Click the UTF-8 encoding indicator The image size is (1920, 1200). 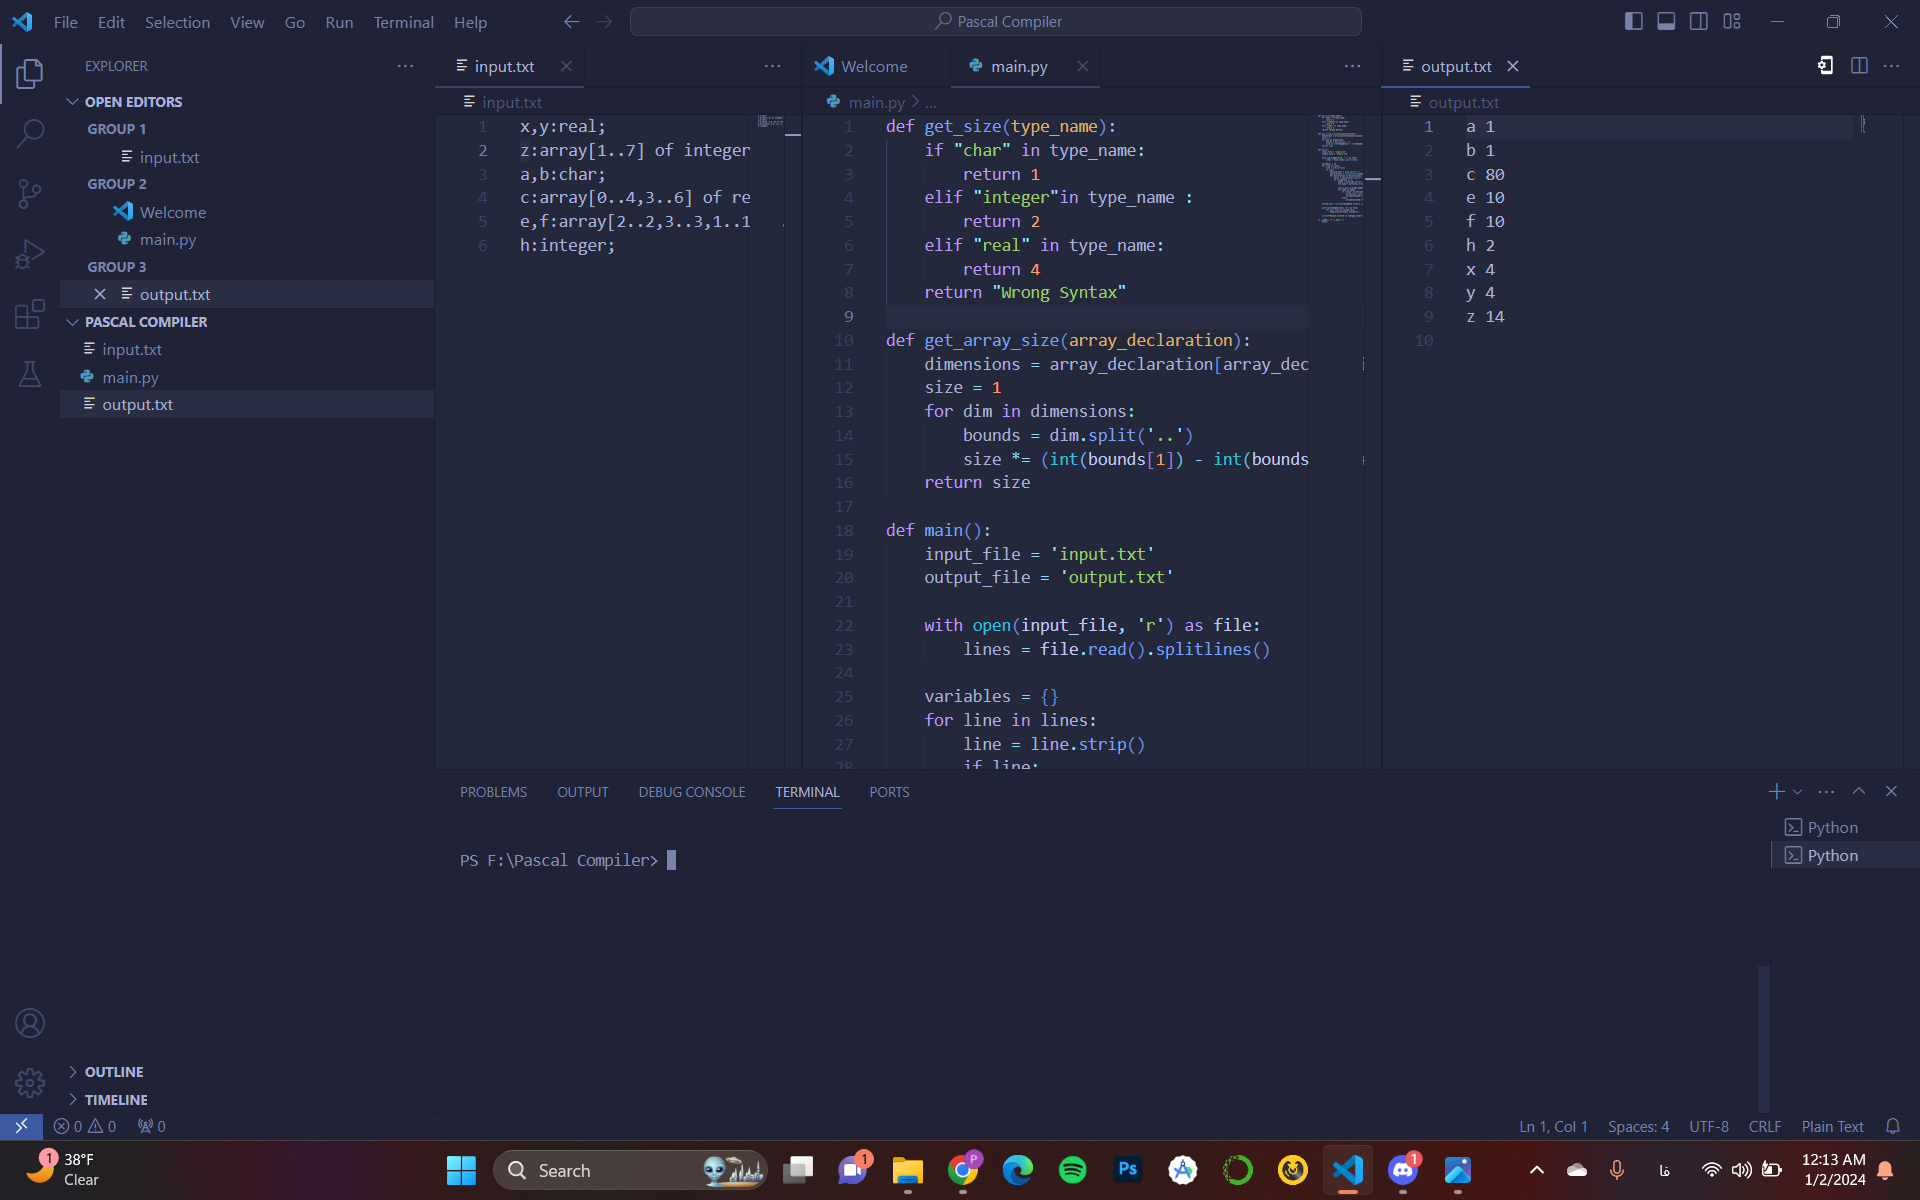[1708, 1127]
